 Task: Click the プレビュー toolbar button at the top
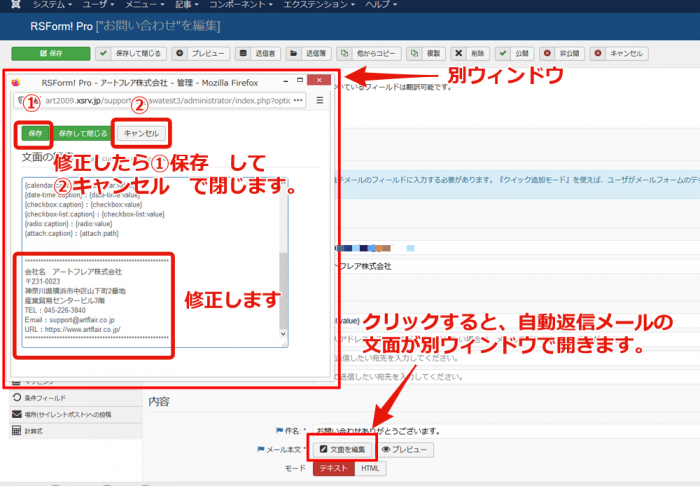[x=200, y=54]
